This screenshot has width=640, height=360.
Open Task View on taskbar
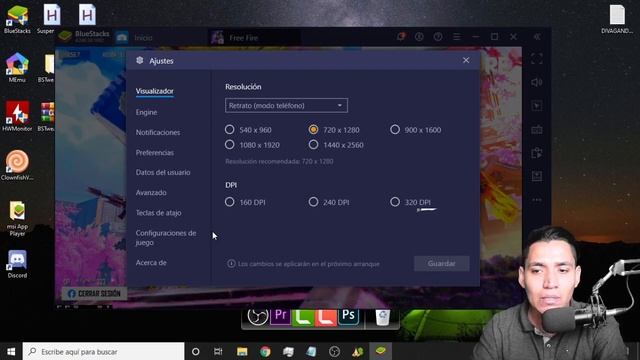point(218,351)
